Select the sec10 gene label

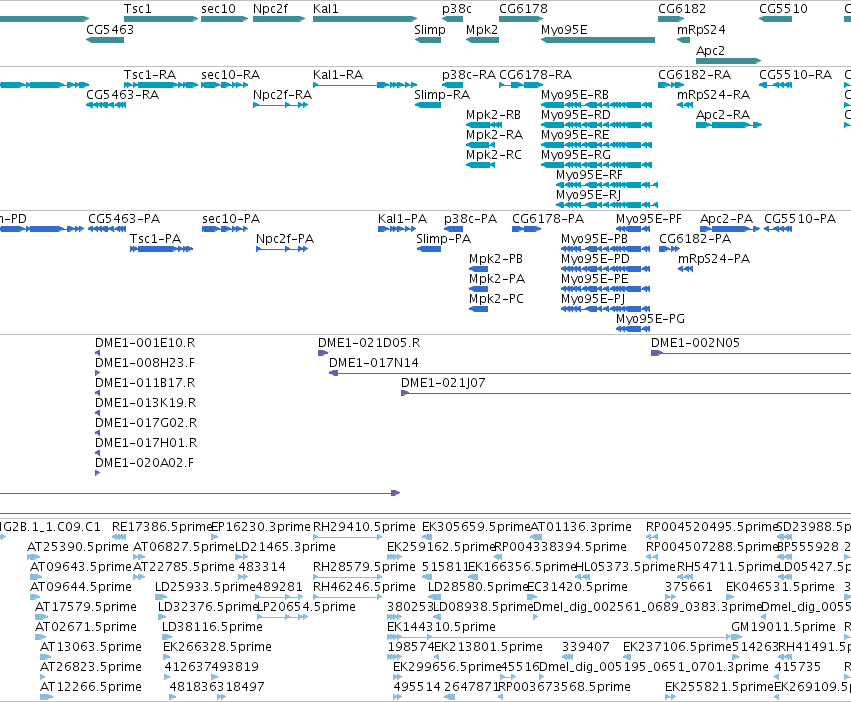[218, 9]
